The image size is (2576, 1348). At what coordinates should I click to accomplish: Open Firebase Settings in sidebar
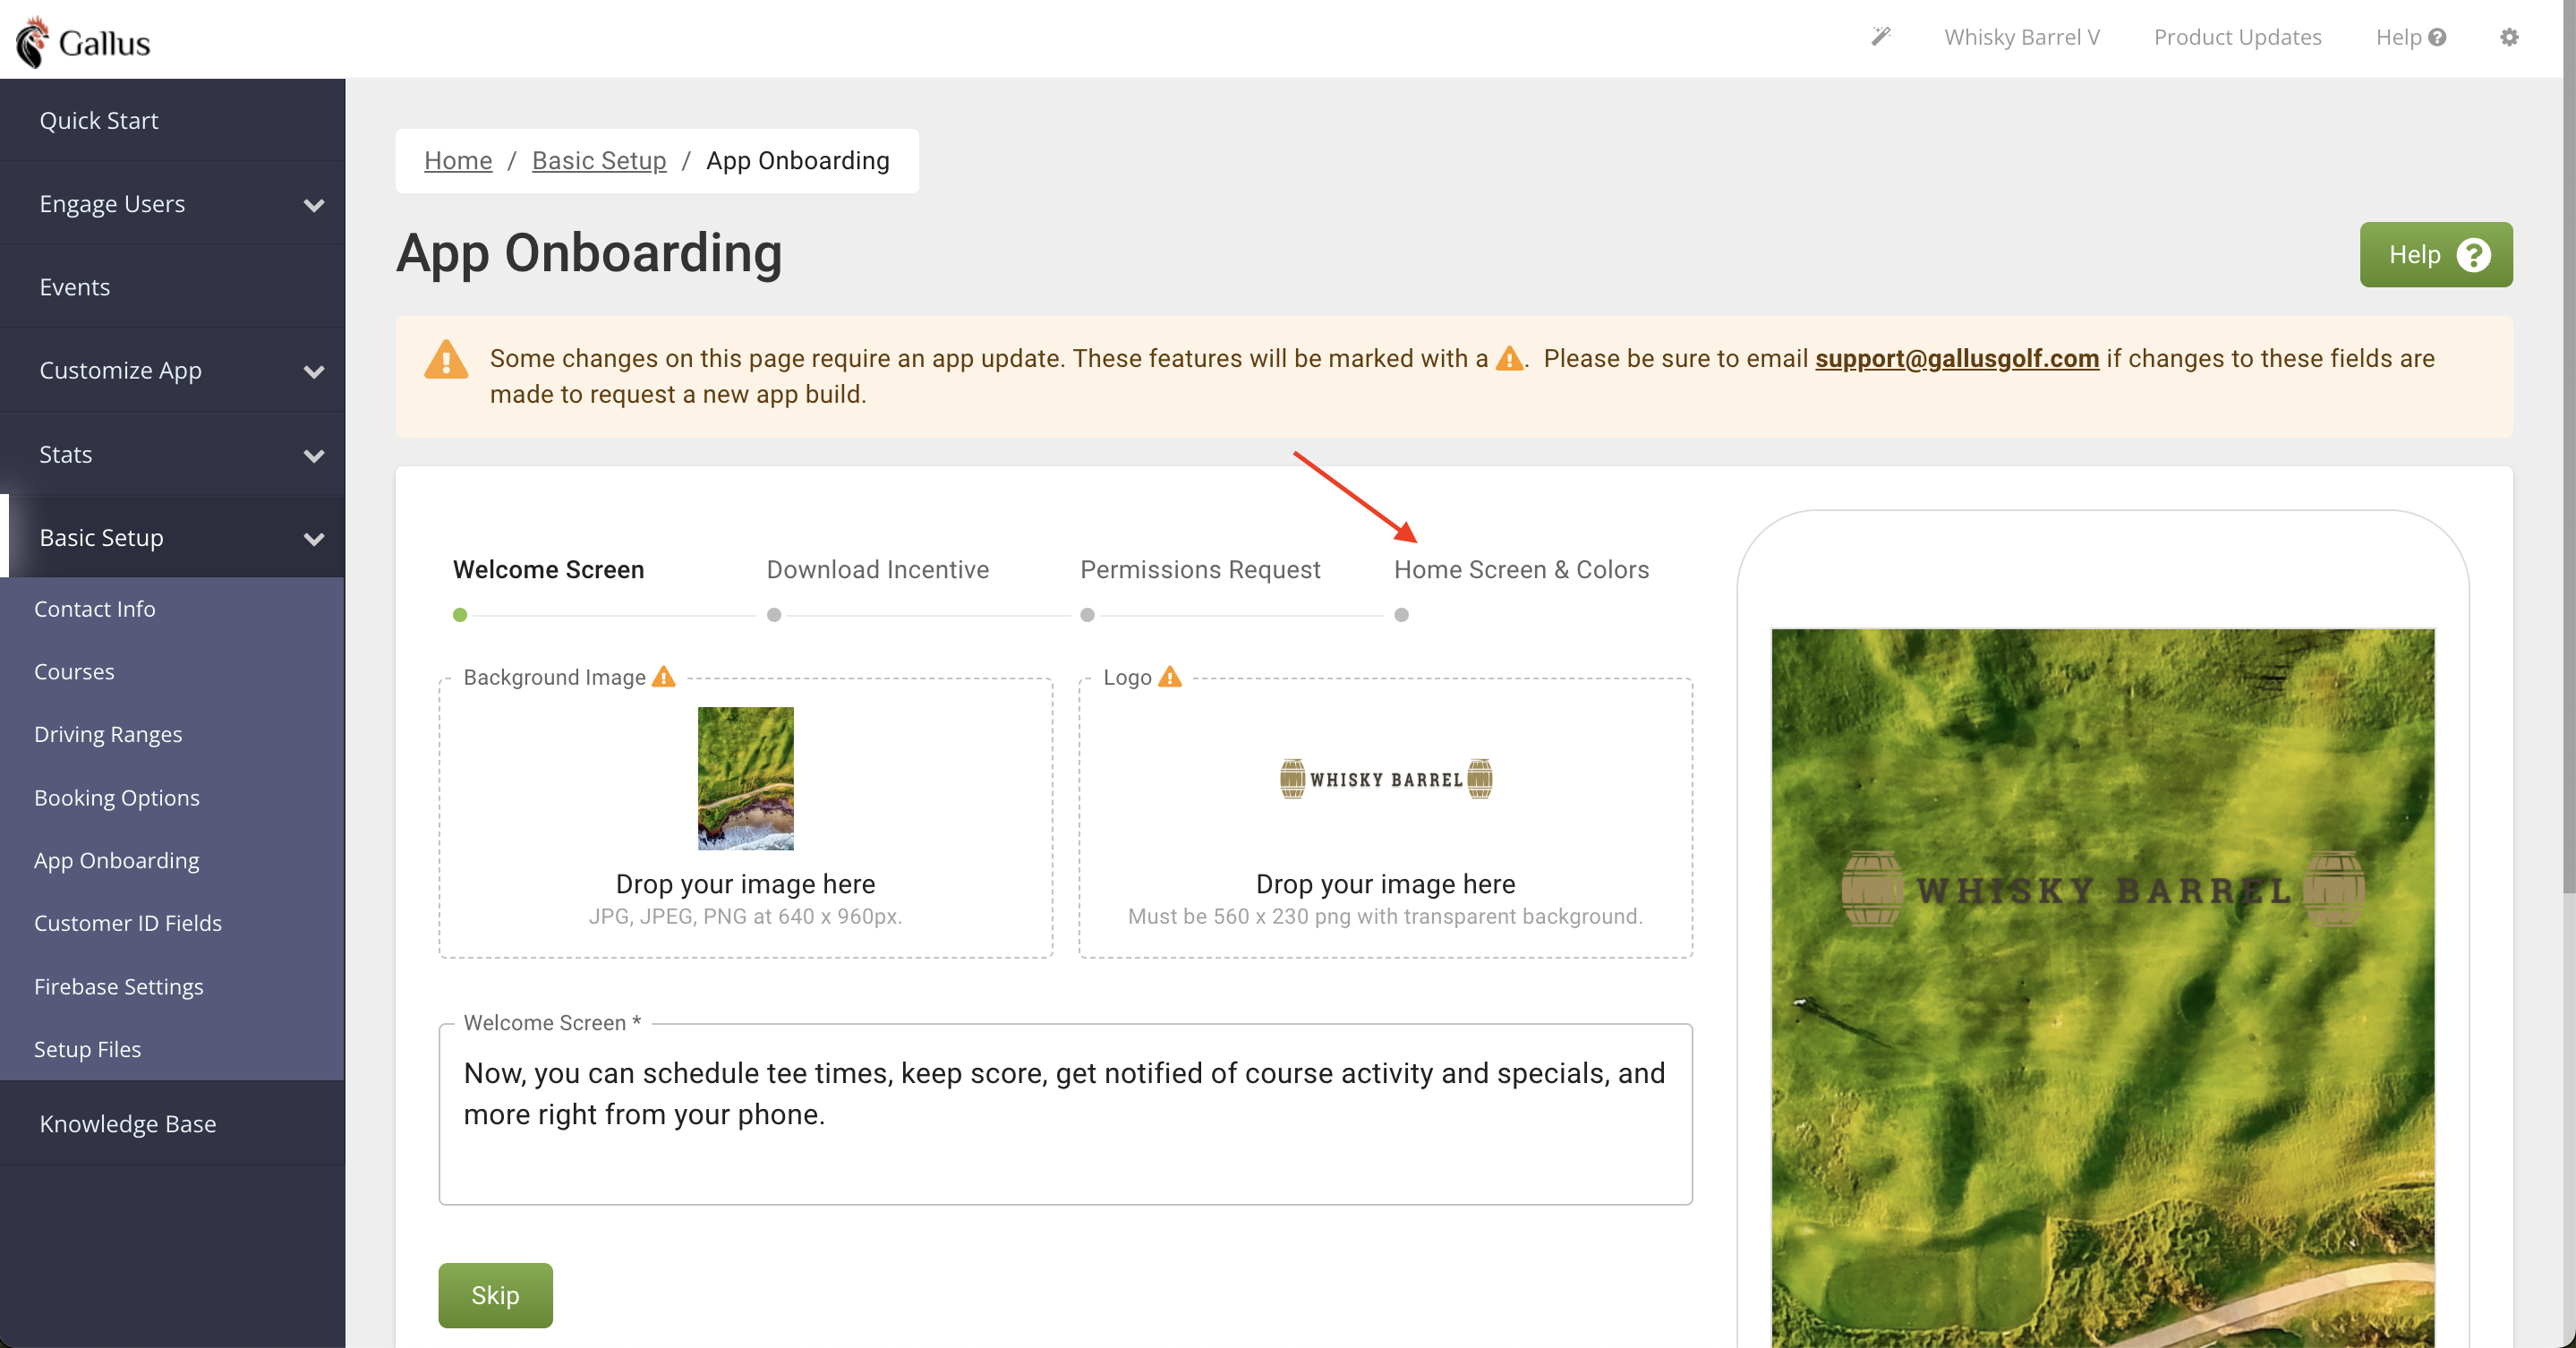tap(172, 986)
